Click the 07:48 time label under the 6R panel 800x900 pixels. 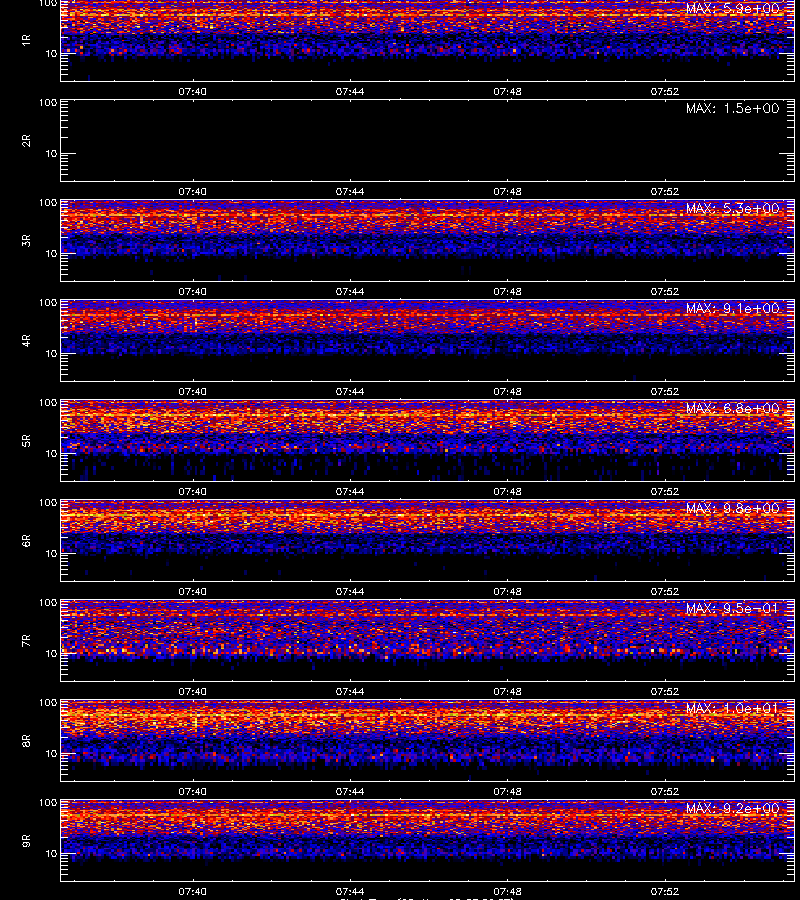[507, 591]
